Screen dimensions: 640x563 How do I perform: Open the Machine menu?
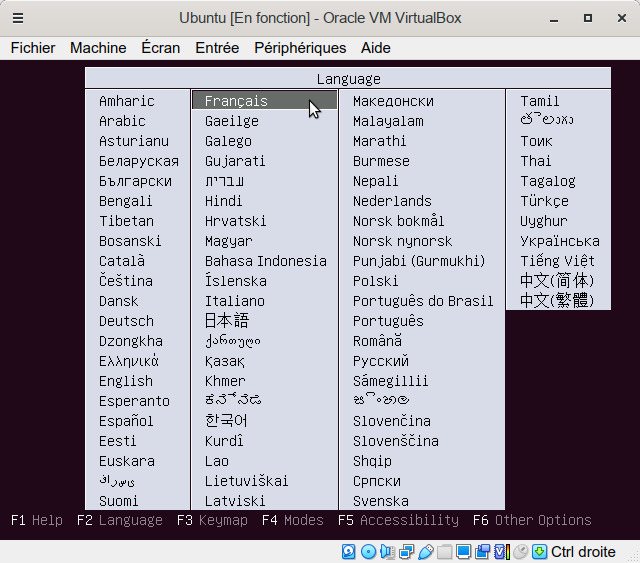tap(98, 48)
